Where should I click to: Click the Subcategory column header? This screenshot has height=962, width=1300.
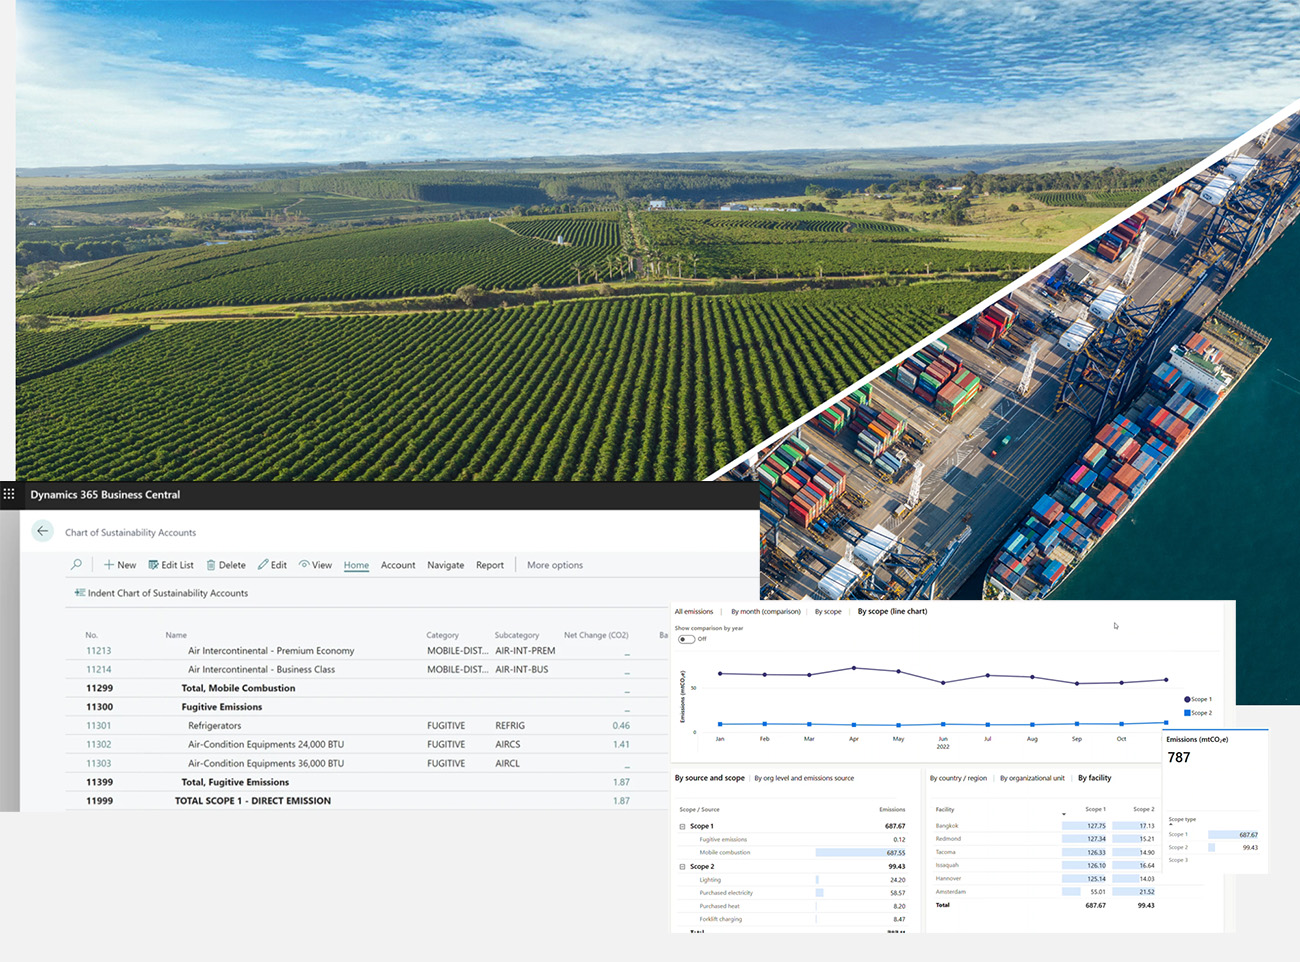point(516,635)
